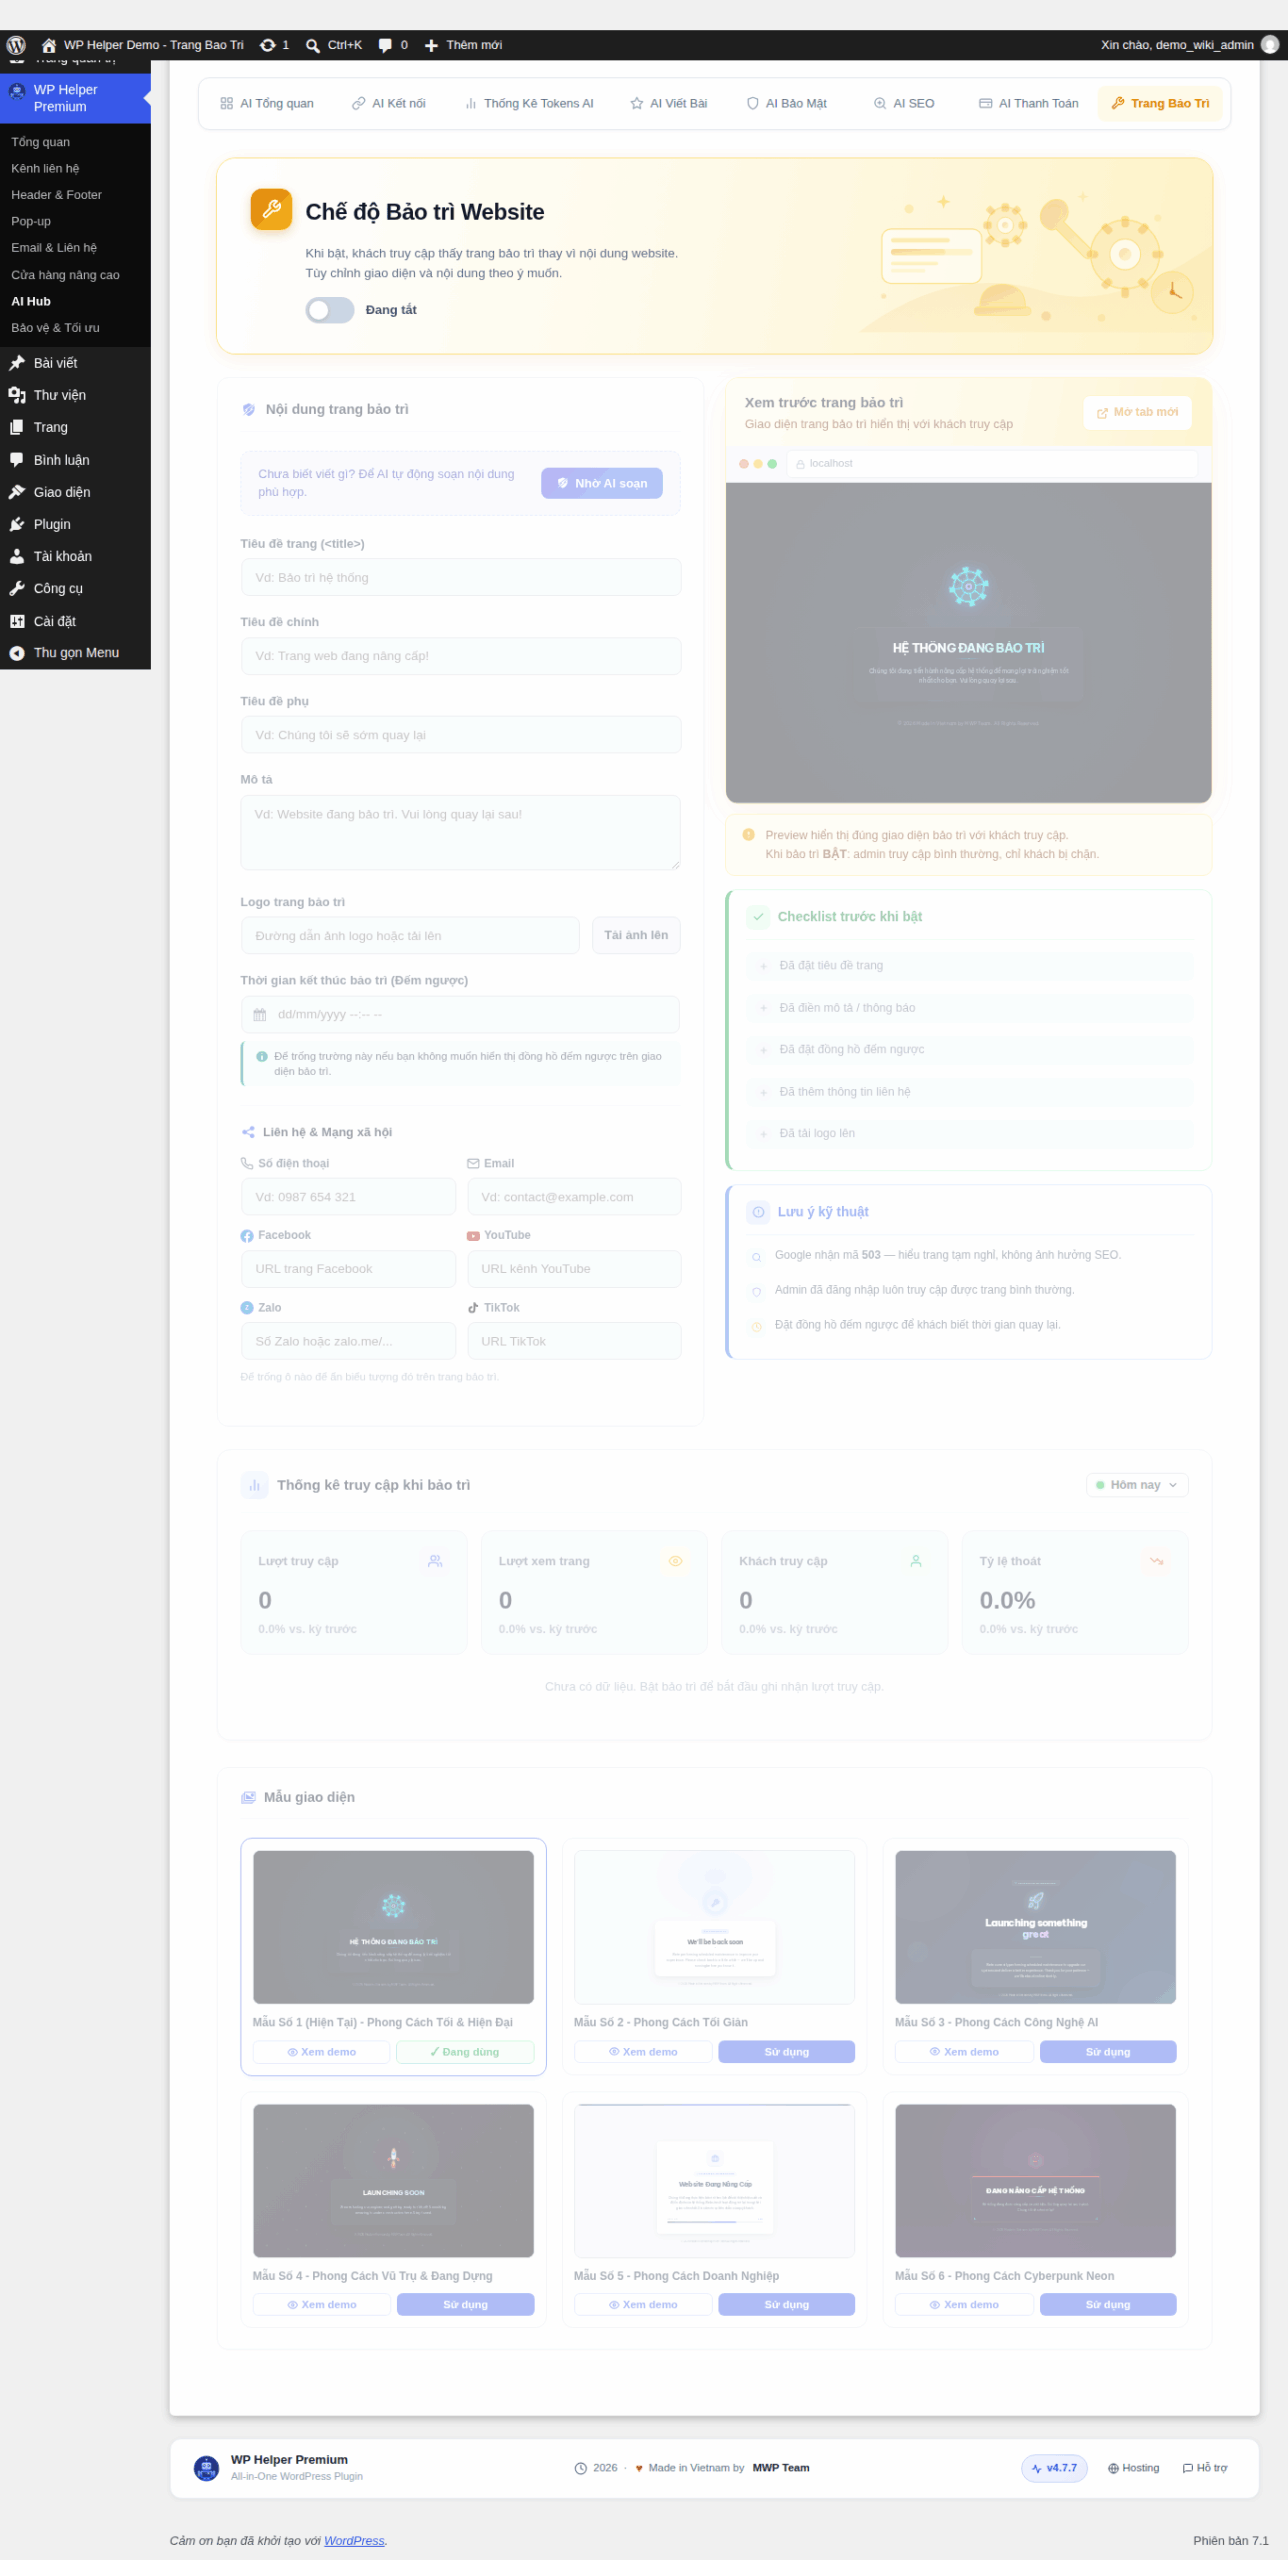1288x2560 pixels.
Task: Click the admin avatar icon
Action: click(x=1270, y=45)
